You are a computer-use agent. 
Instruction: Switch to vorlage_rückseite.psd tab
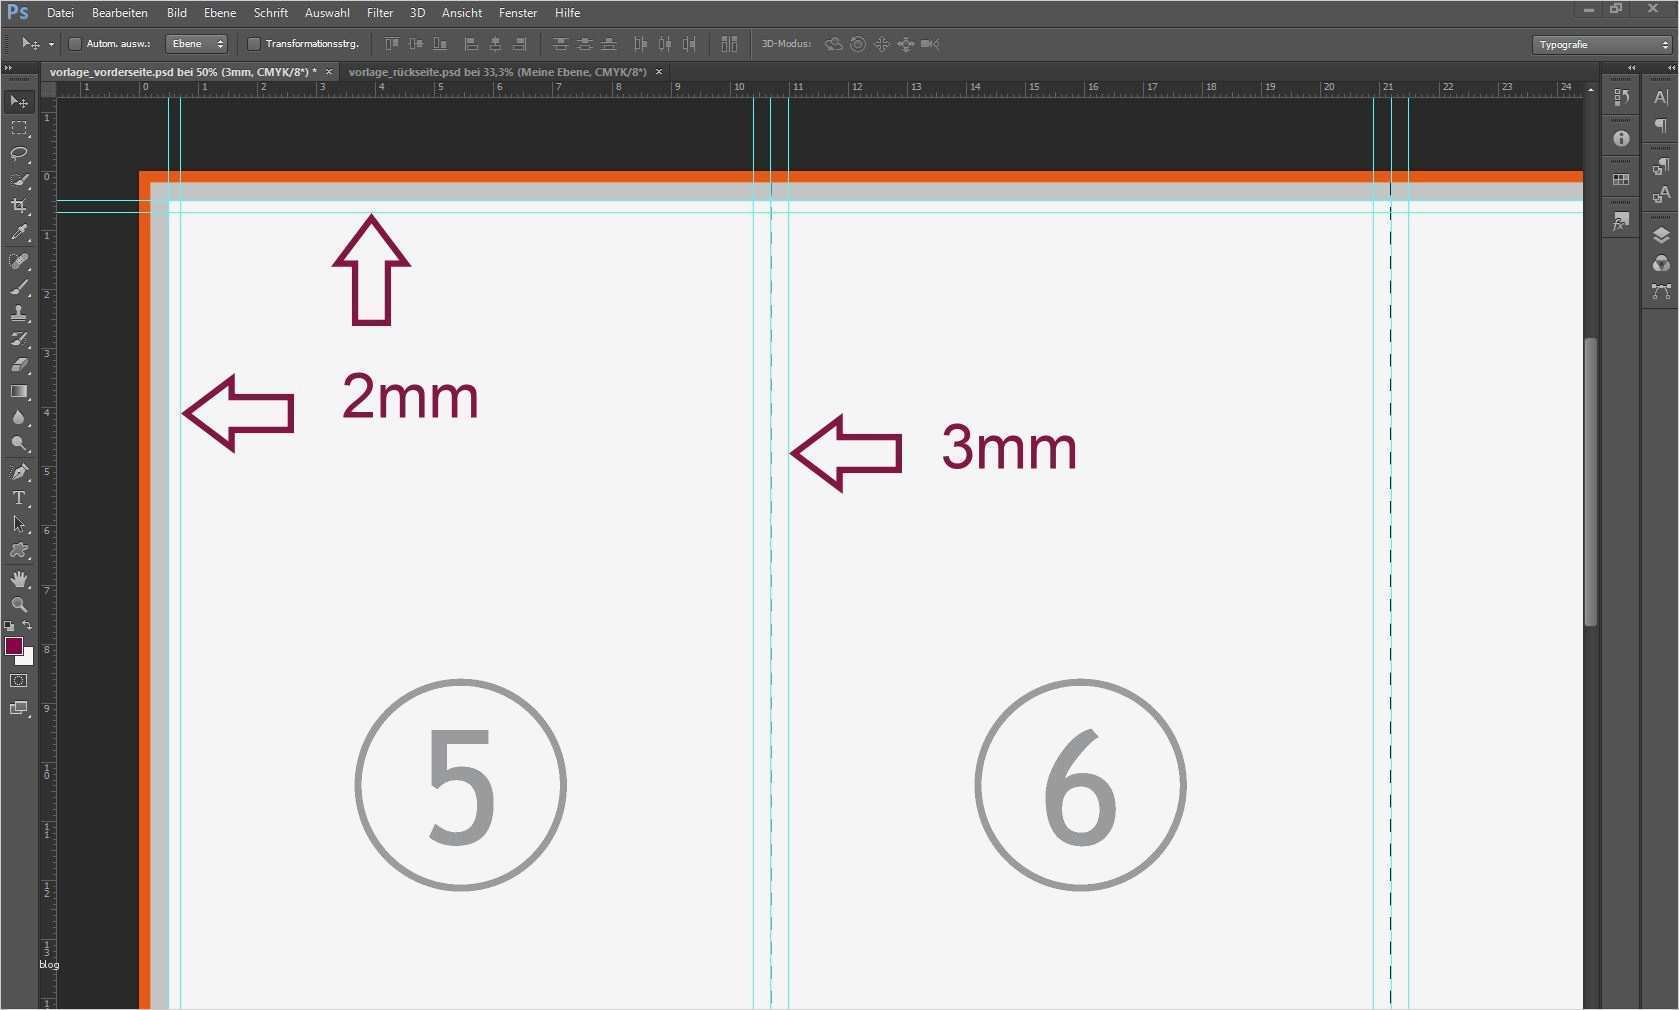[497, 72]
